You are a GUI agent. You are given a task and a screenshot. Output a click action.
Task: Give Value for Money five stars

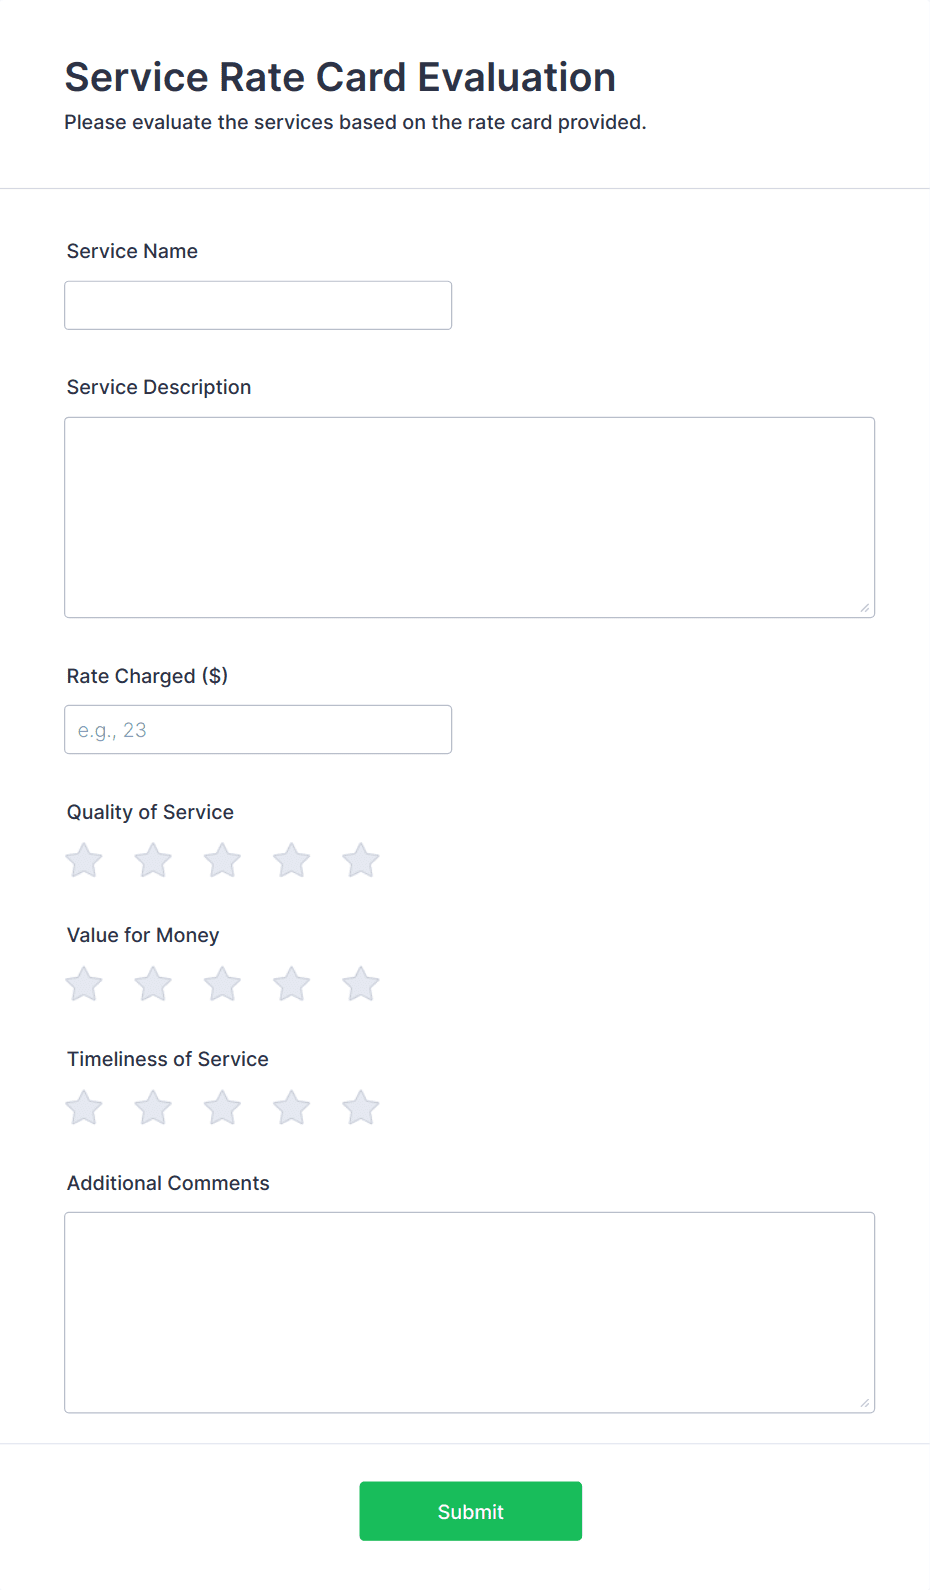point(361,985)
